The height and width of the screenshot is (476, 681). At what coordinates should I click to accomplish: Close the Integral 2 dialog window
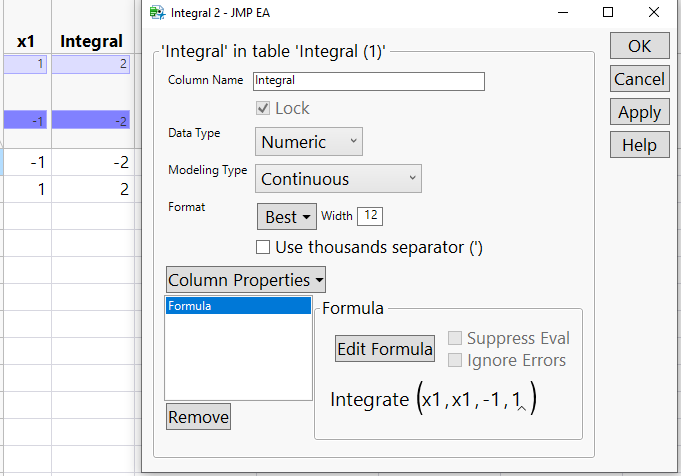(653, 13)
